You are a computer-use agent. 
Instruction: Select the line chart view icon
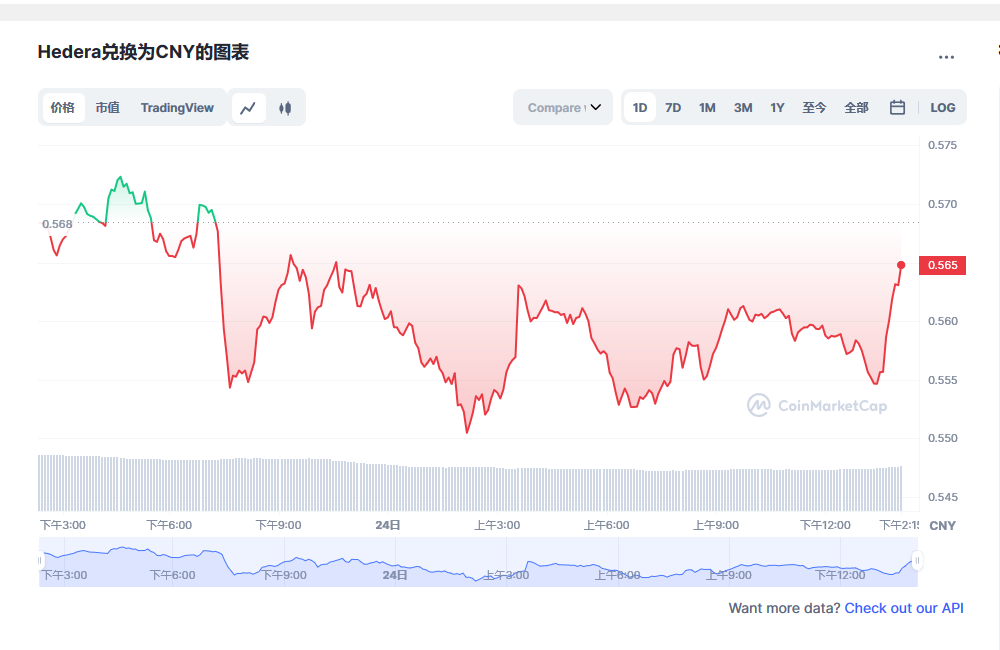[x=248, y=108]
